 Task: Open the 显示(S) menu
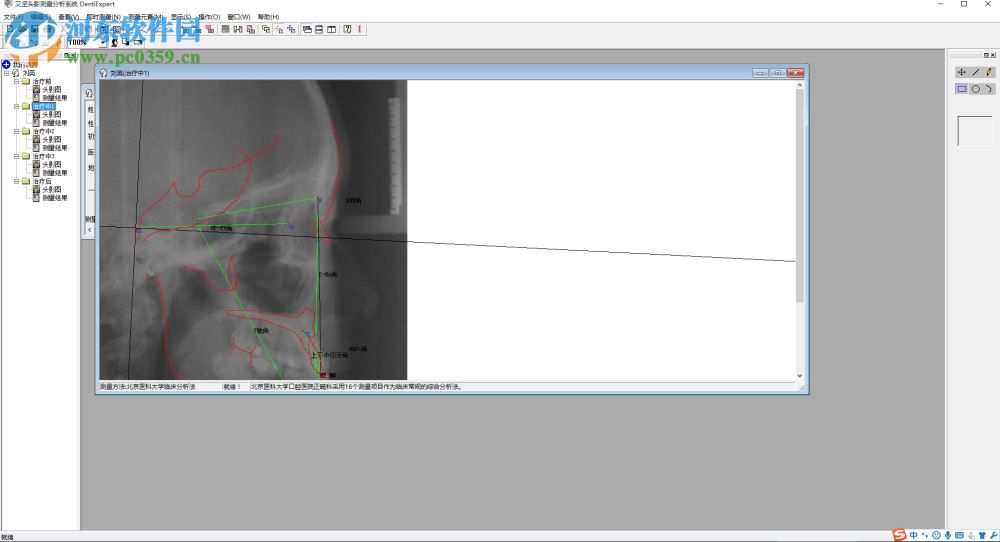(180, 17)
